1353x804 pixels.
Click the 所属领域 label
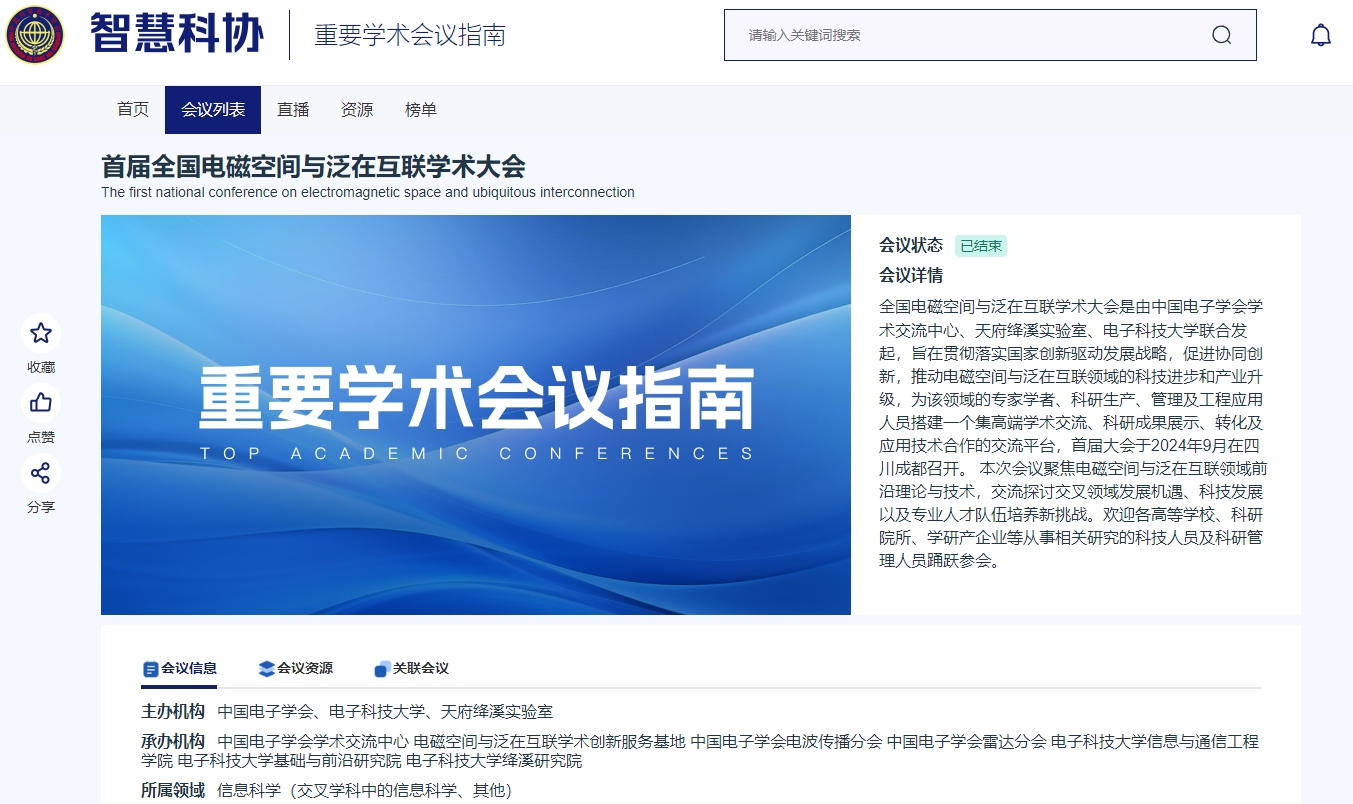point(173,791)
